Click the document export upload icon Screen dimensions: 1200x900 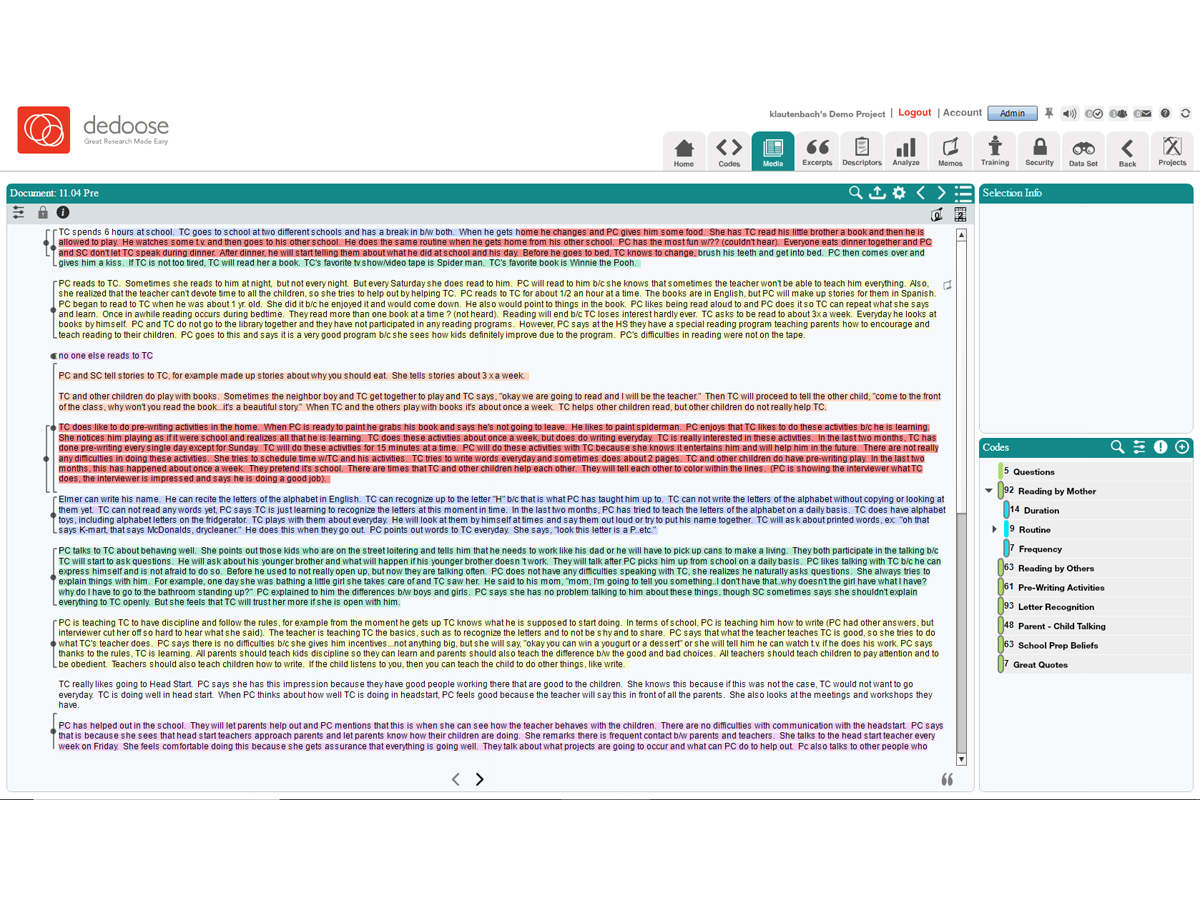877,193
